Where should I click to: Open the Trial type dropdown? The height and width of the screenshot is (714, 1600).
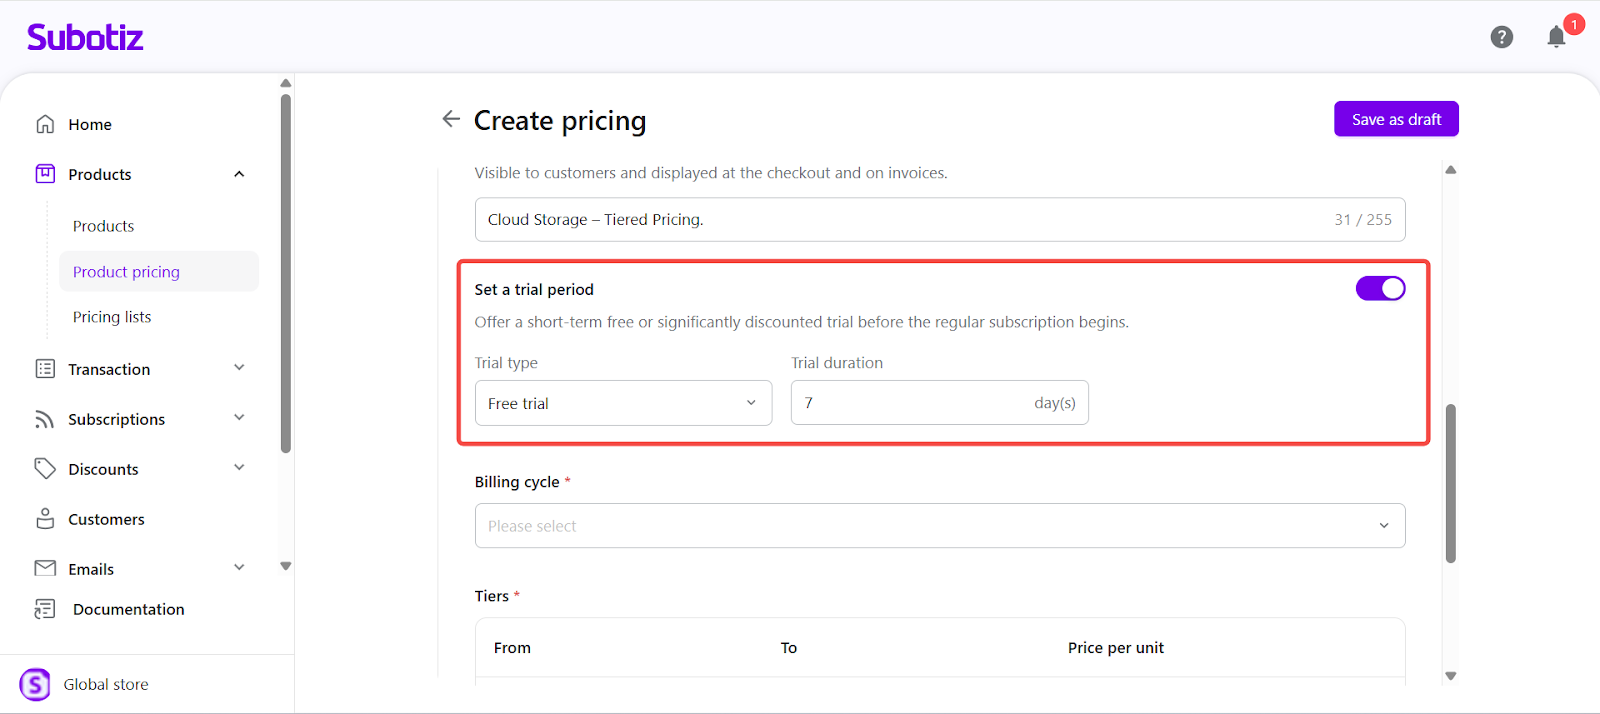point(623,403)
